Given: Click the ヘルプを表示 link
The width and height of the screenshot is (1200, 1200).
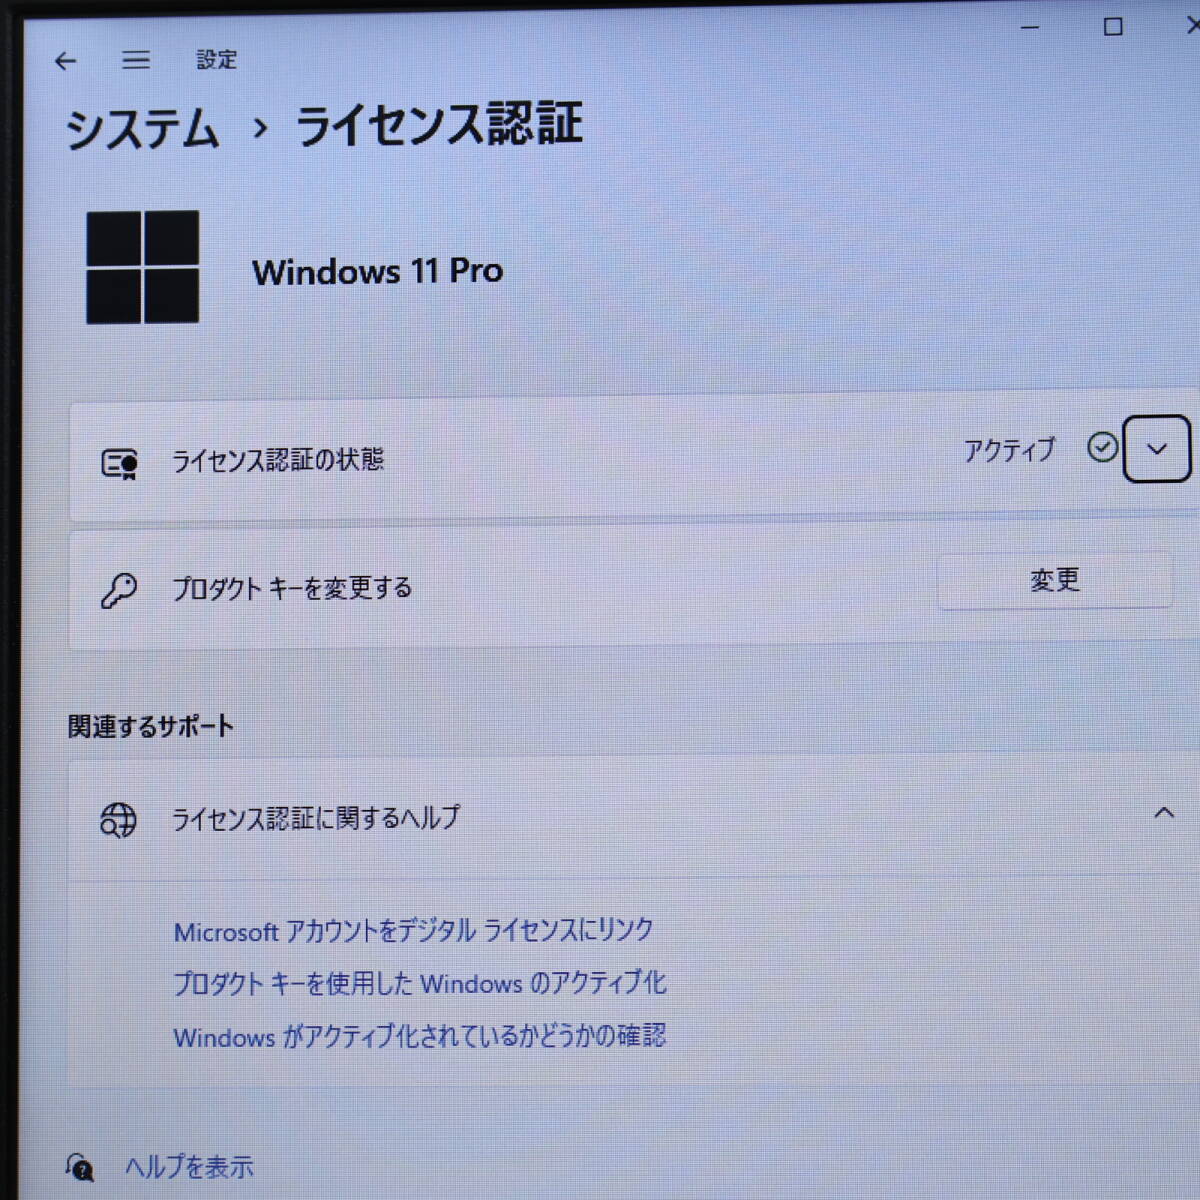Looking at the screenshot, I should pos(189,1167).
